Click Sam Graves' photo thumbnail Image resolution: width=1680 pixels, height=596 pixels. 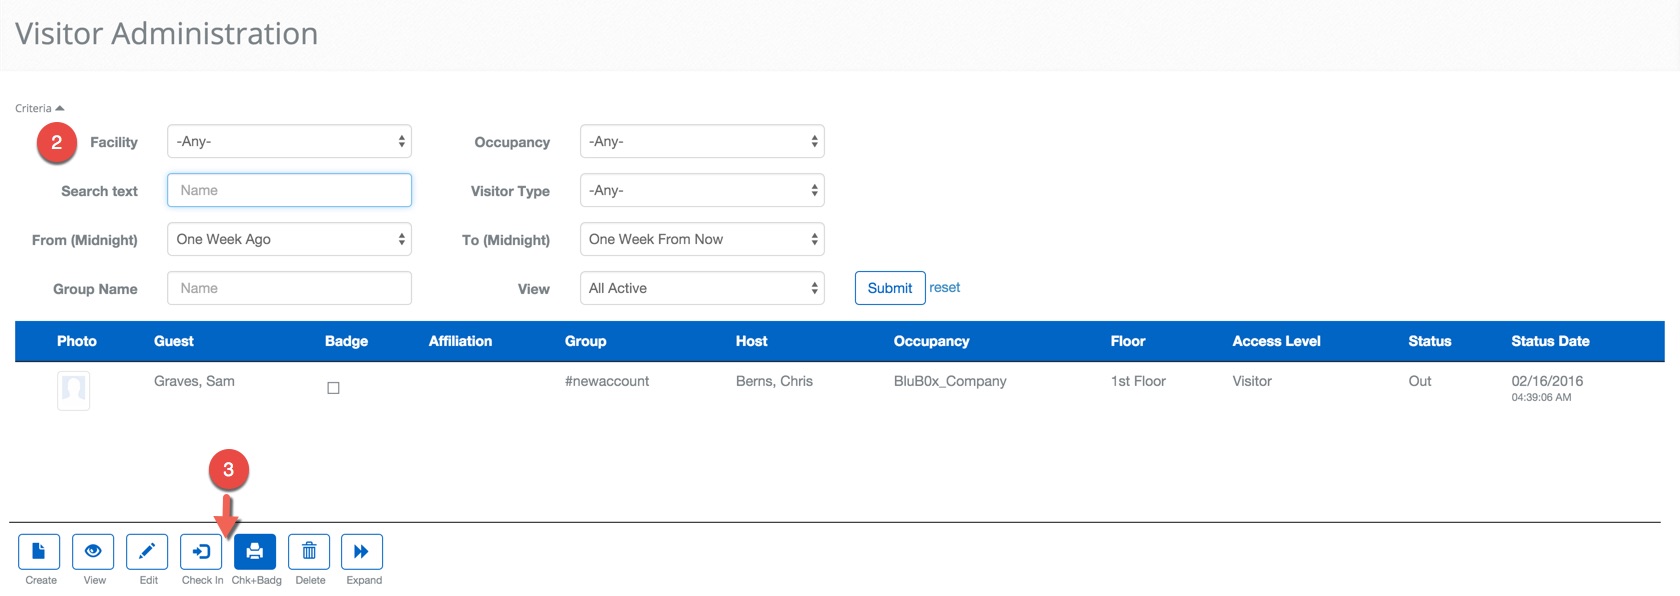coord(74,390)
